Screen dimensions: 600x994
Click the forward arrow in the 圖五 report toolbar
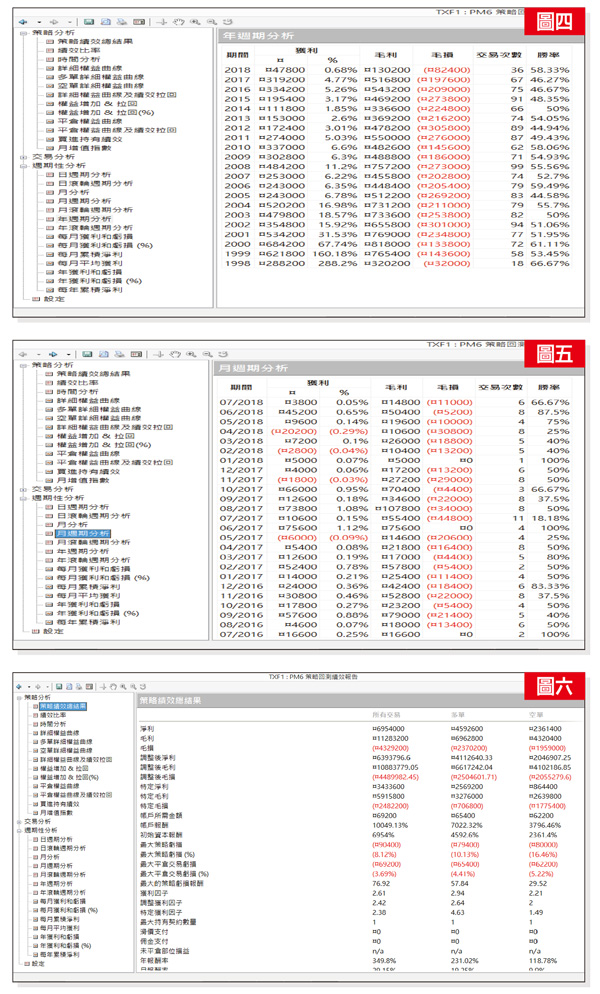tap(53, 354)
